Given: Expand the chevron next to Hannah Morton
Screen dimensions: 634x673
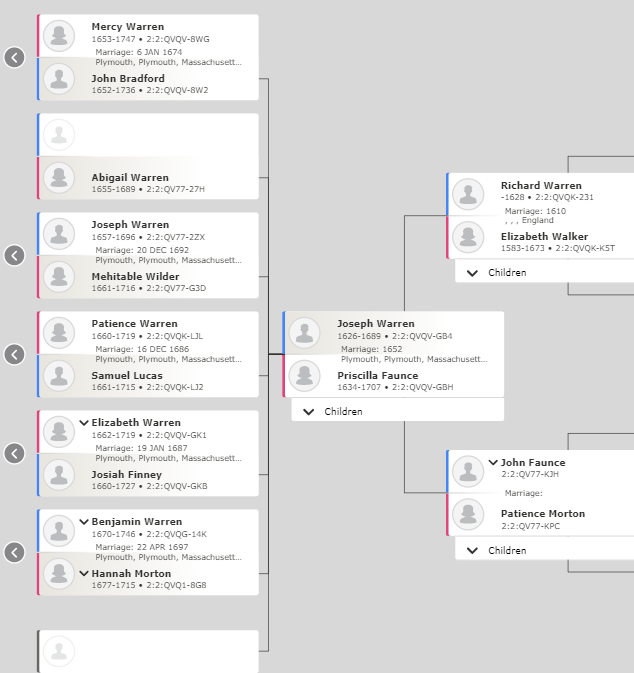Looking at the screenshot, I should 84,573.
